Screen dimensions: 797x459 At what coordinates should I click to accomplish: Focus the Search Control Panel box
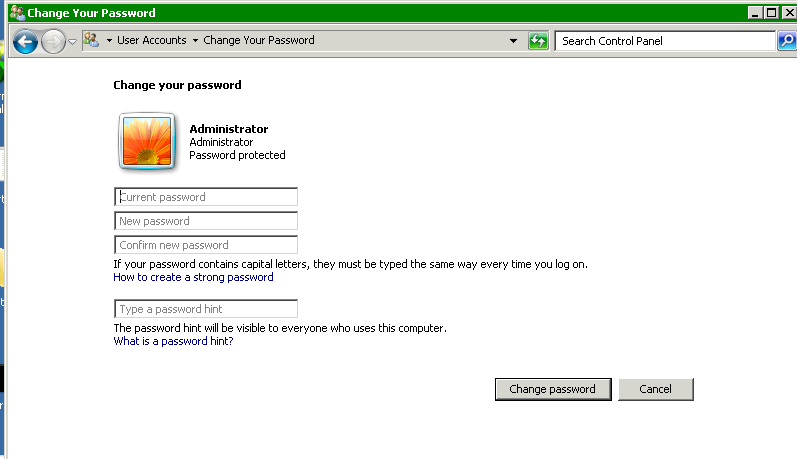pyautogui.click(x=665, y=41)
